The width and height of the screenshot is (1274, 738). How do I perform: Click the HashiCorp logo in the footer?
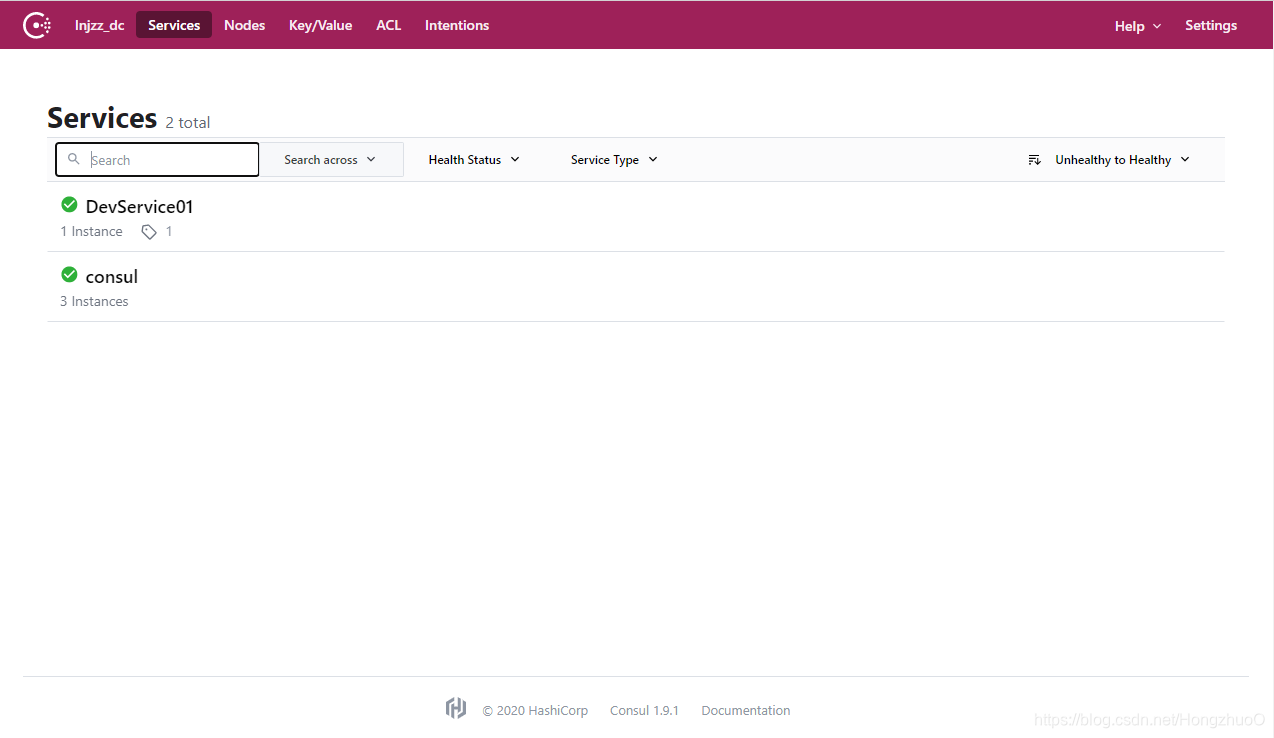click(x=456, y=708)
